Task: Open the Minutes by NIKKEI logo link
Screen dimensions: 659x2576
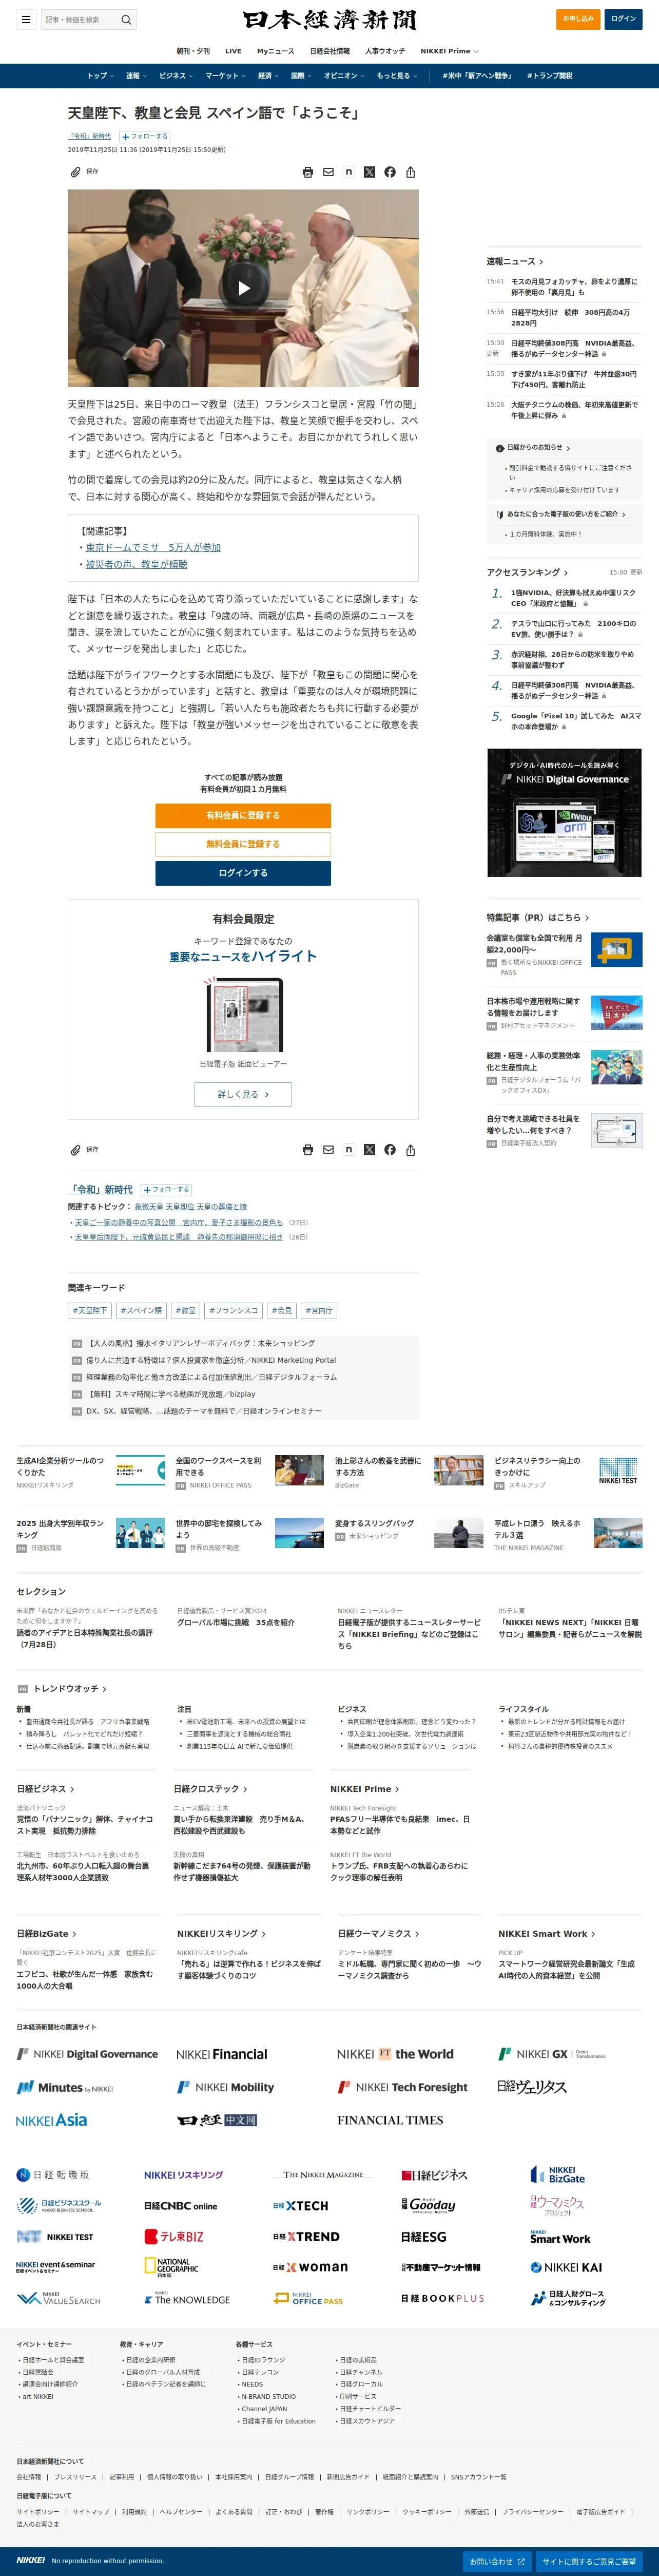Action: pyautogui.click(x=65, y=2087)
